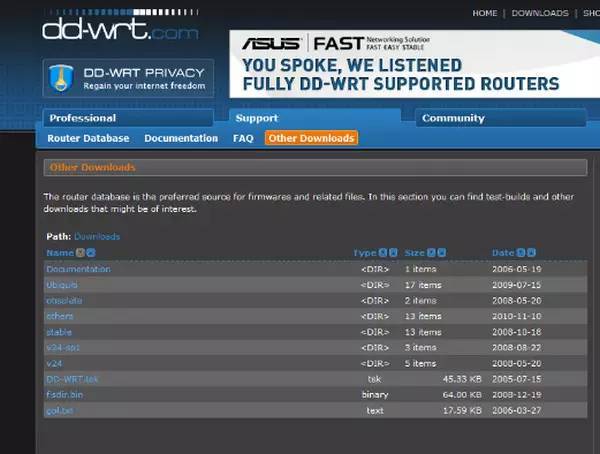Image resolution: width=600 pixels, height=454 pixels.
Task: Open the Documentation directory in file list
Action: point(78,269)
